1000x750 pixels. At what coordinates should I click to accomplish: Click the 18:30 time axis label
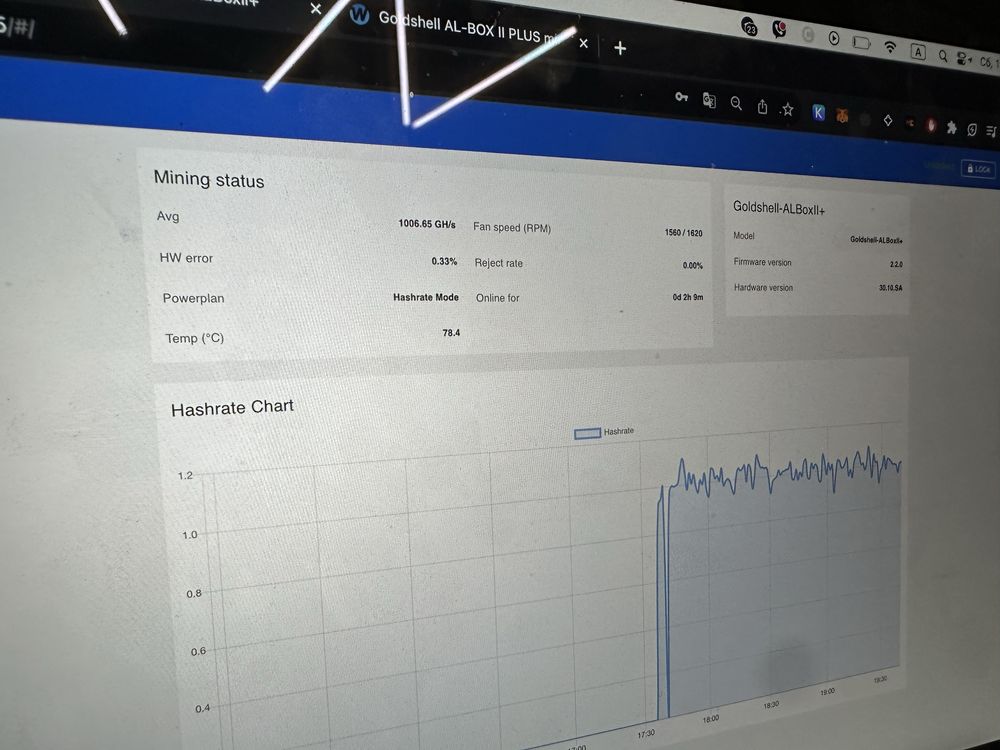tap(770, 705)
